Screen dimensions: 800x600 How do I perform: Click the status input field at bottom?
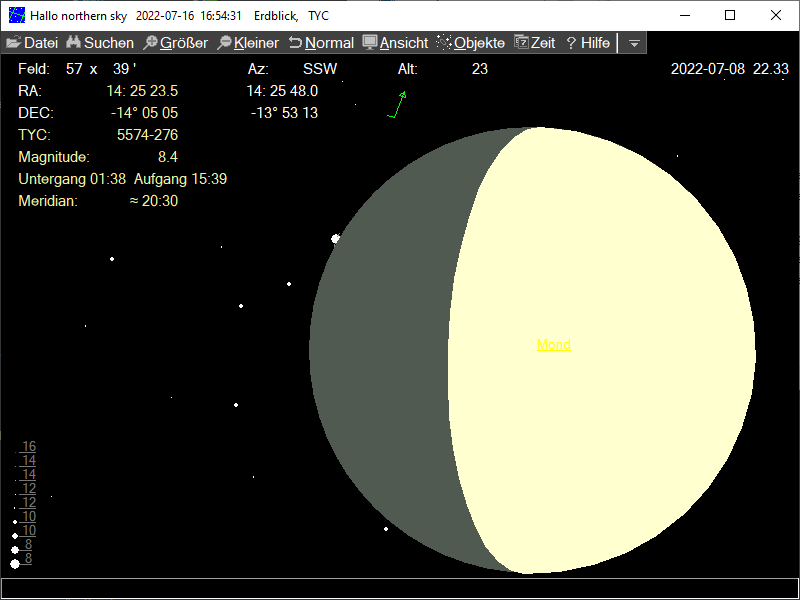pyautogui.click(x=400, y=588)
